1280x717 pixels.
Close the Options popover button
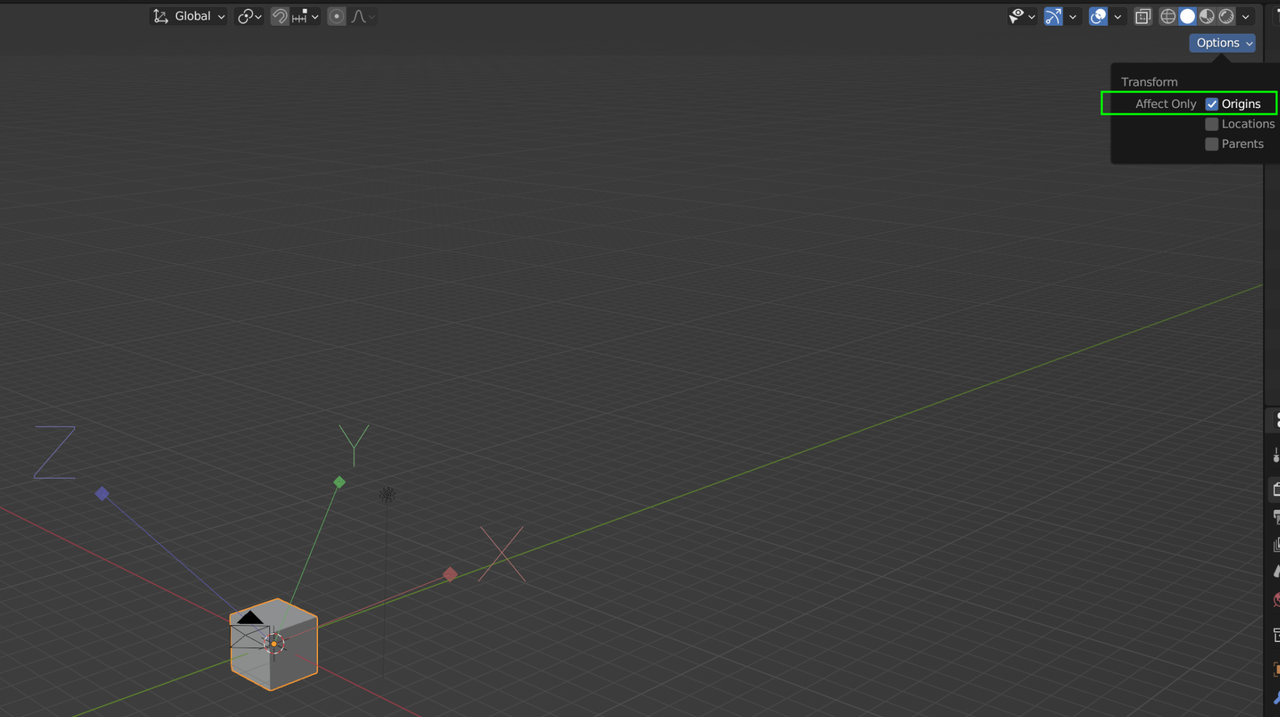point(1222,43)
